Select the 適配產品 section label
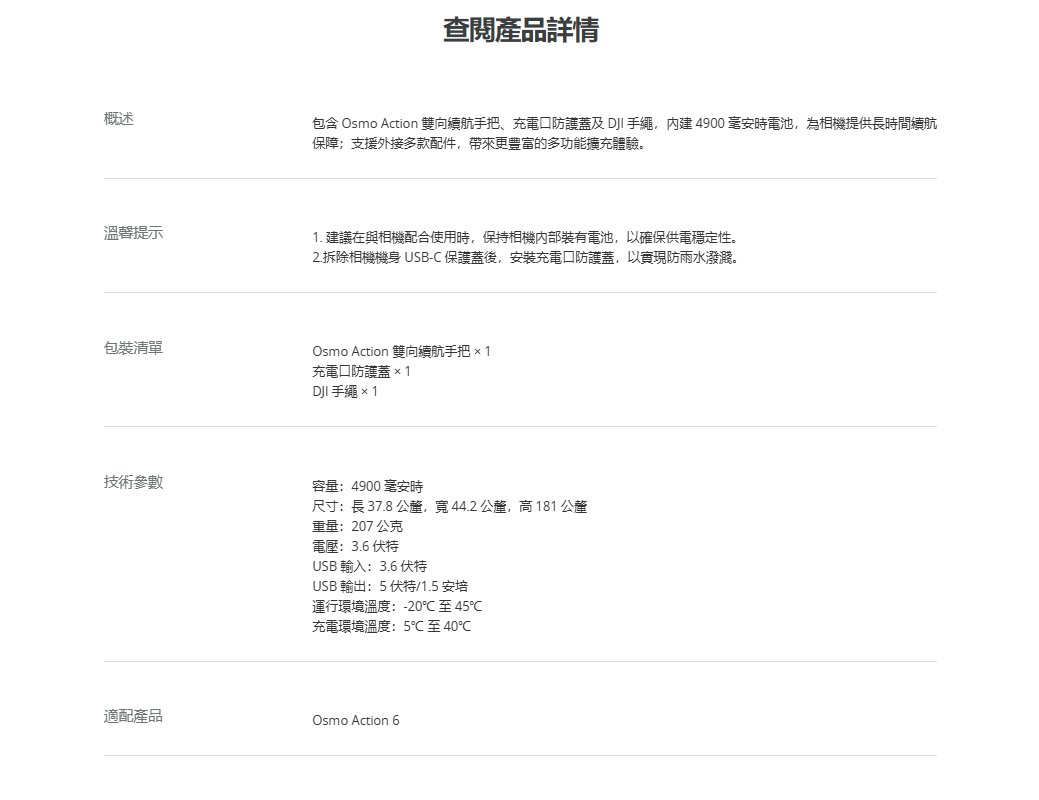The height and width of the screenshot is (800, 1039). pos(133,716)
